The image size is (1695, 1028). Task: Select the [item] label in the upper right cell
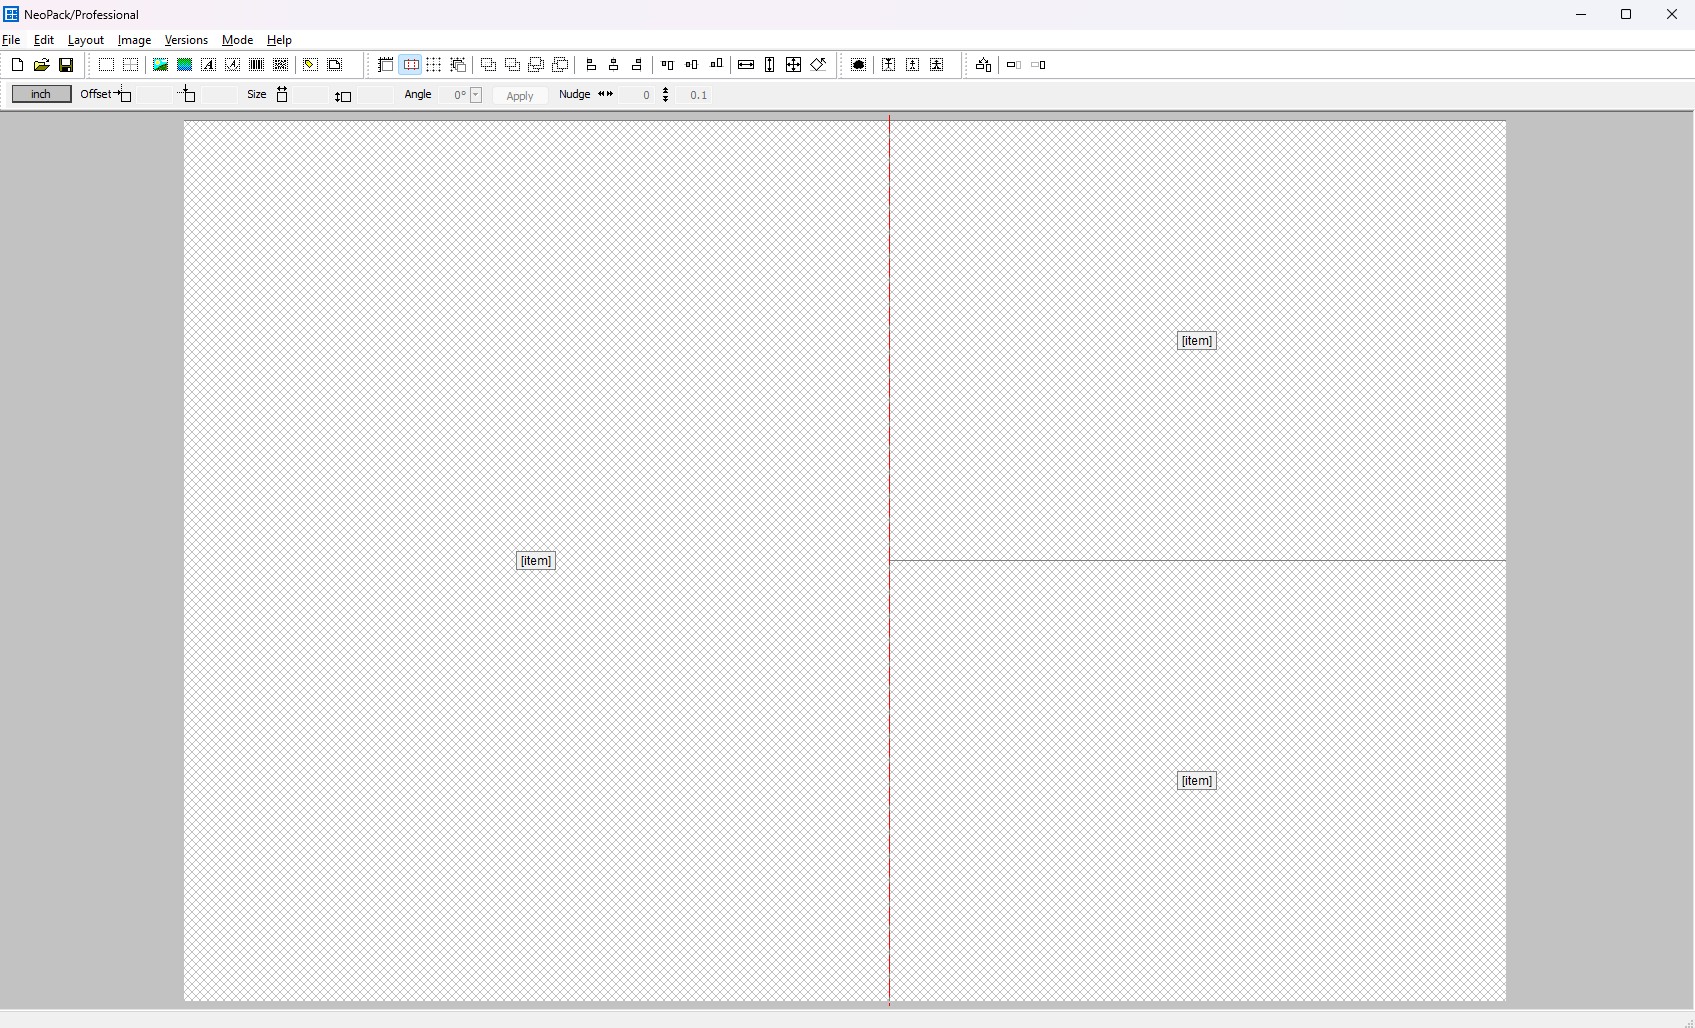[1197, 341]
